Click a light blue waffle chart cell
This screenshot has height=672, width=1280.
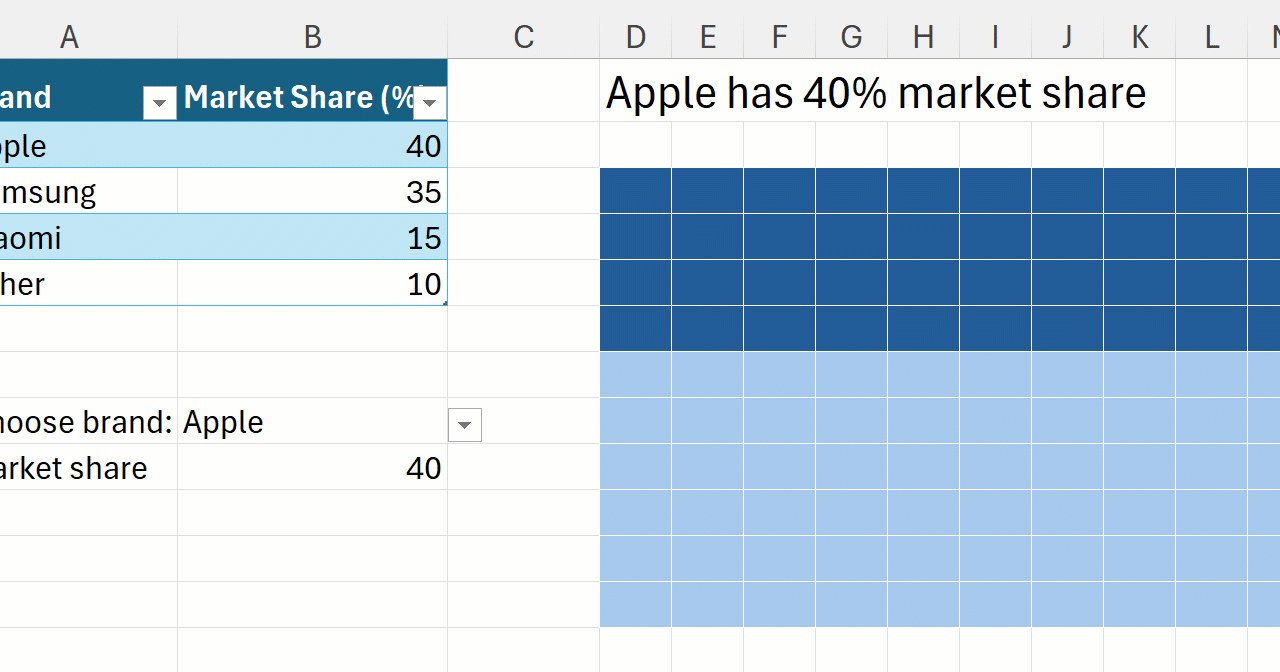pos(780,467)
